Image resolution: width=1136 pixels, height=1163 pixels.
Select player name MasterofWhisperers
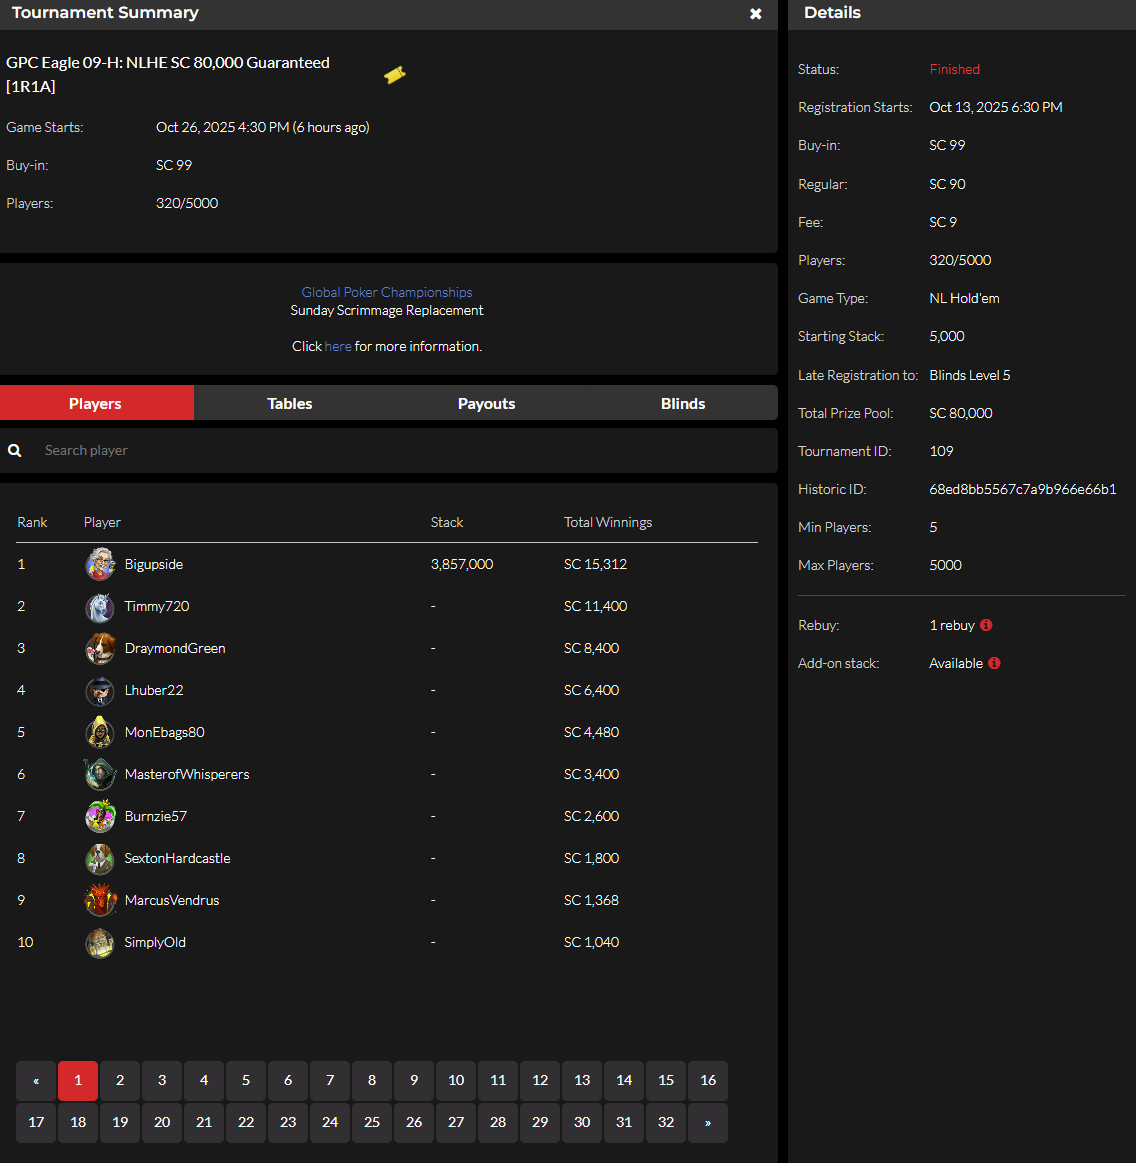[x=187, y=774]
